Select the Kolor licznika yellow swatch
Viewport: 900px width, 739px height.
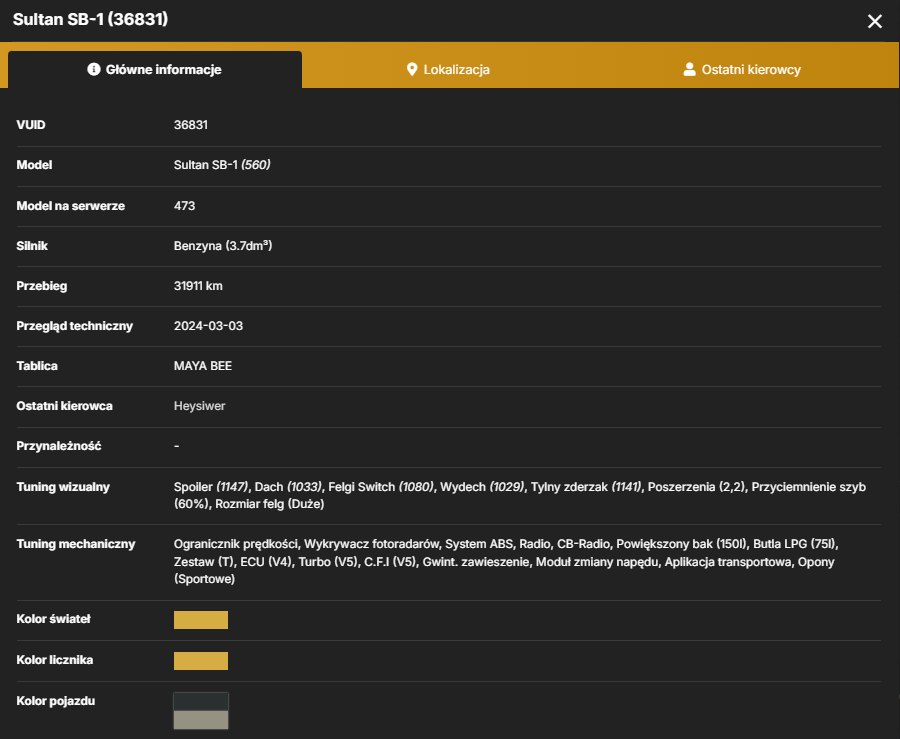201,660
